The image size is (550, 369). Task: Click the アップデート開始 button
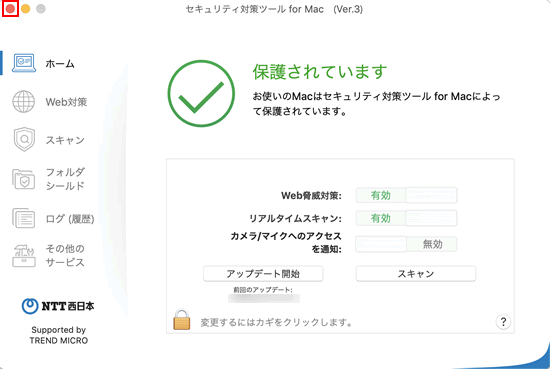[x=263, y=274]
